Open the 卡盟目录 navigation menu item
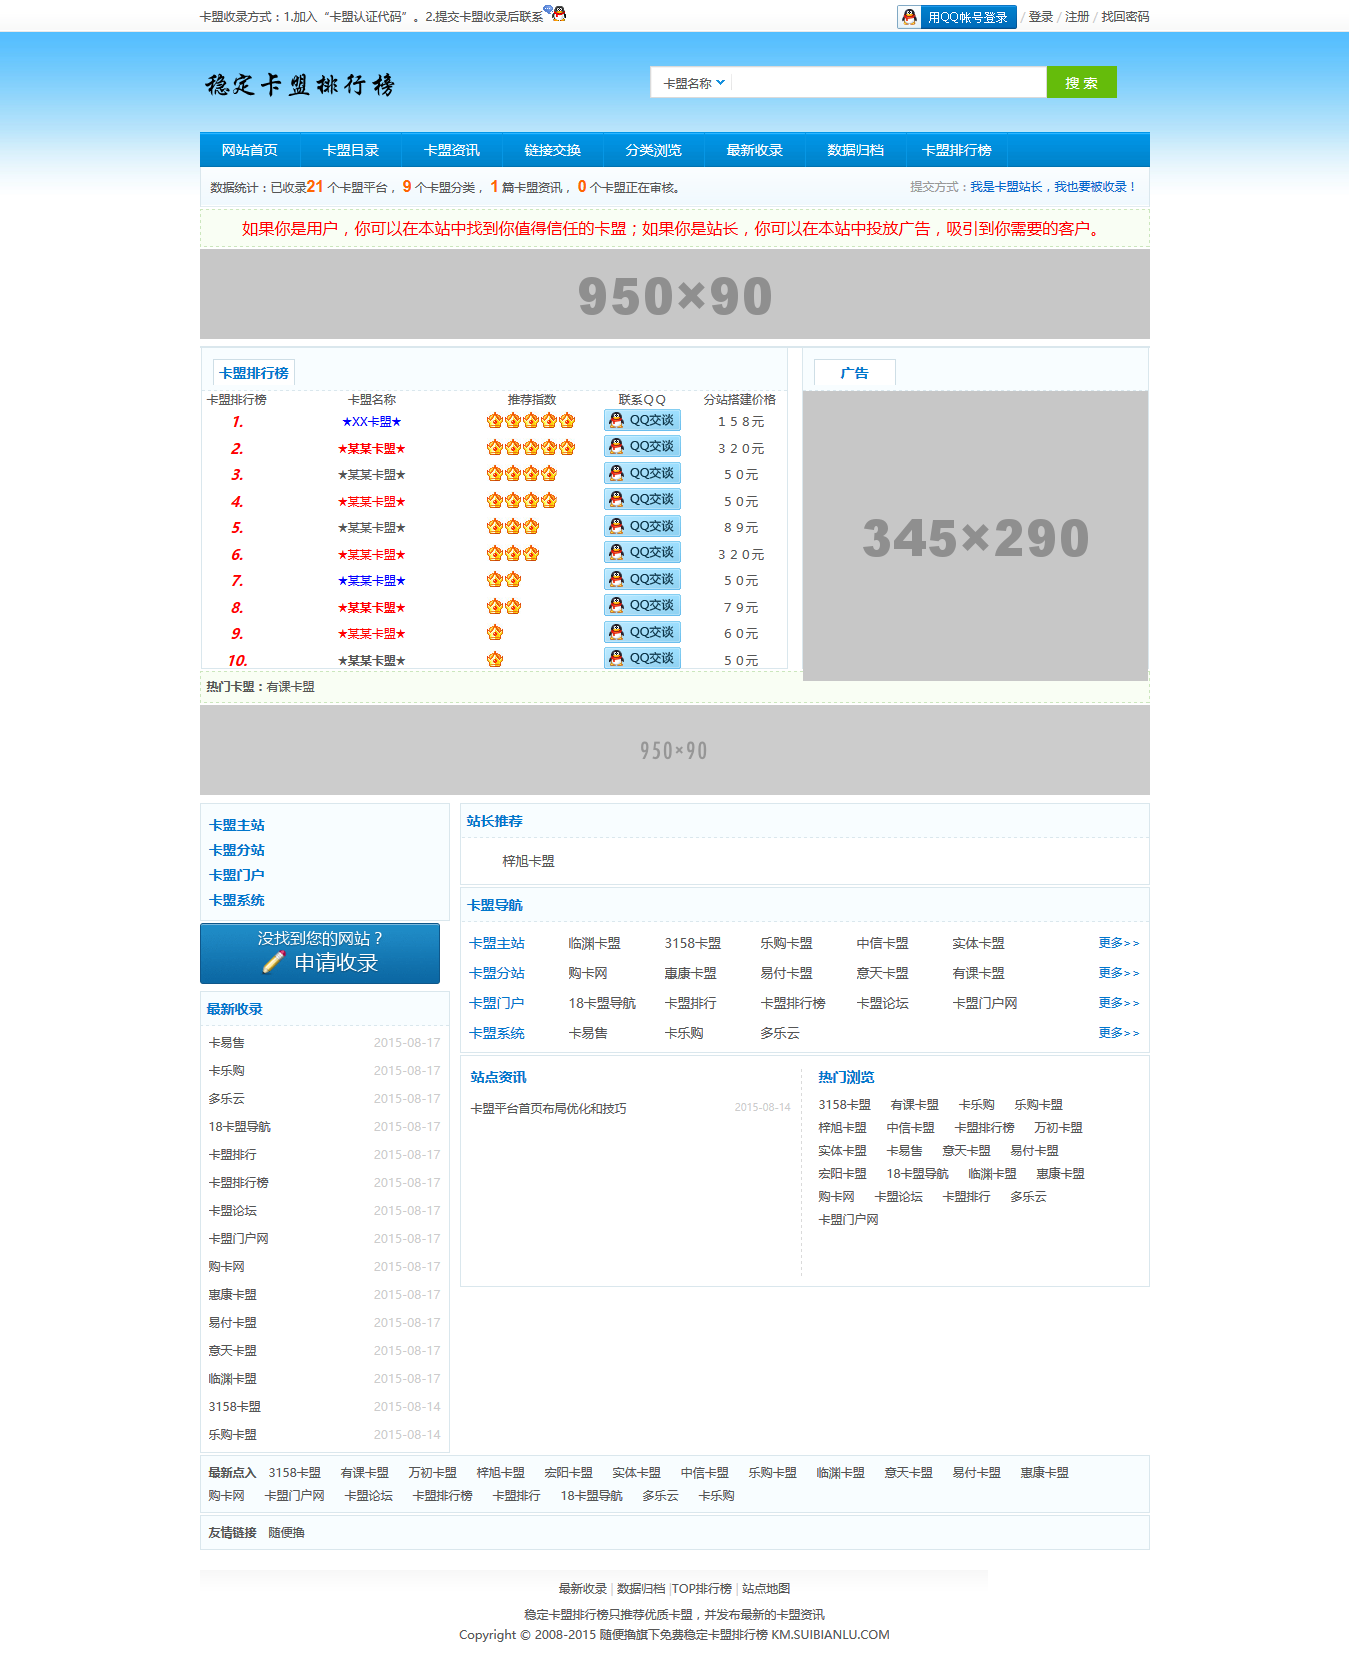The image size is (1349, 1654). point(351,150)
